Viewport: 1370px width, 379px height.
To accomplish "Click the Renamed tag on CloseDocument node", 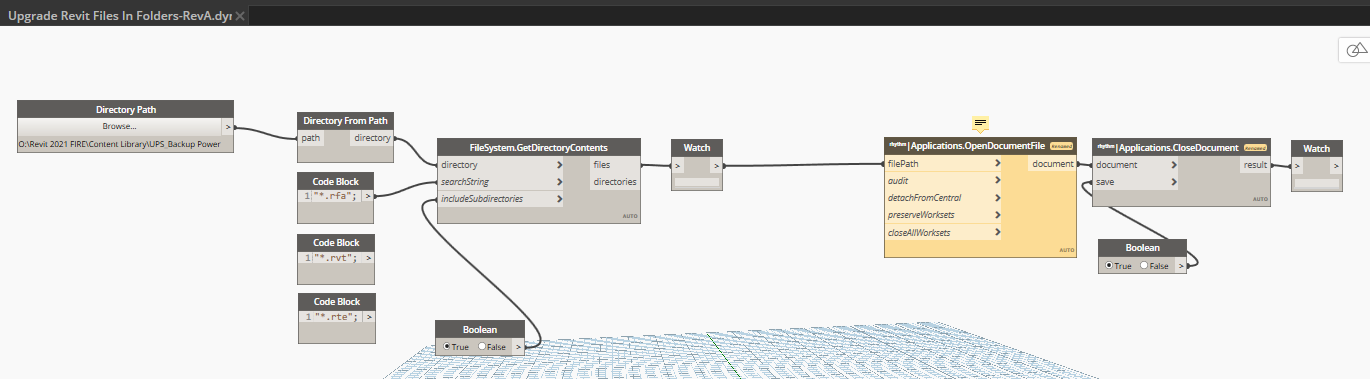I will [1254, 147].
